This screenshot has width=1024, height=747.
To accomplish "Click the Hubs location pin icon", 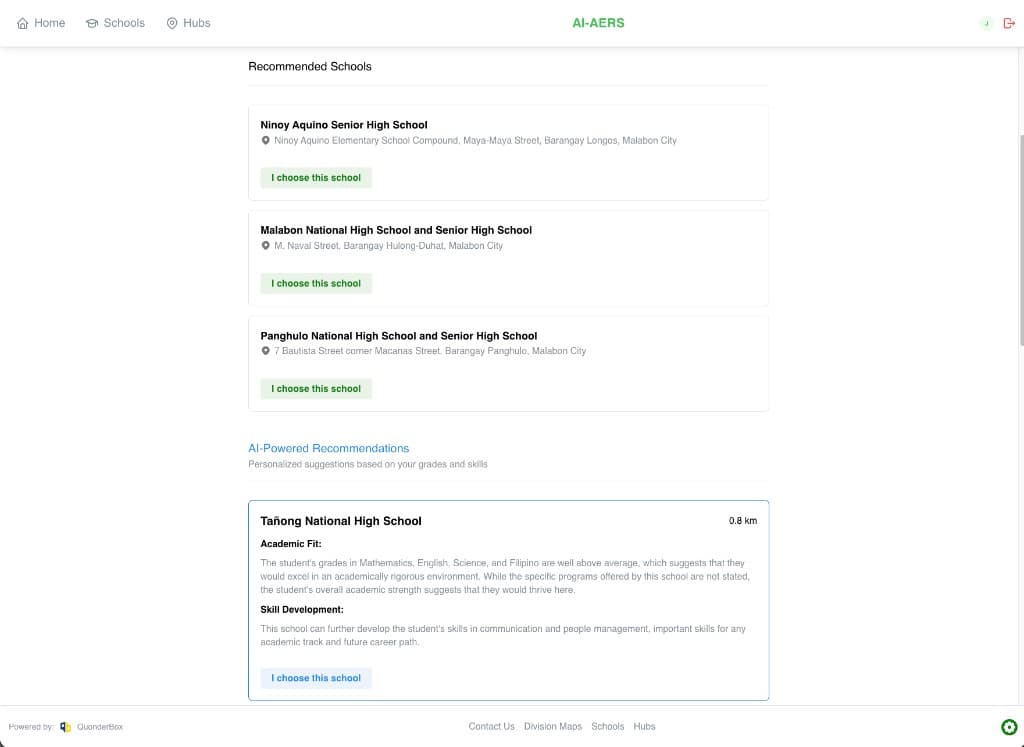I will pyautogui.click(x=172, y=23).
